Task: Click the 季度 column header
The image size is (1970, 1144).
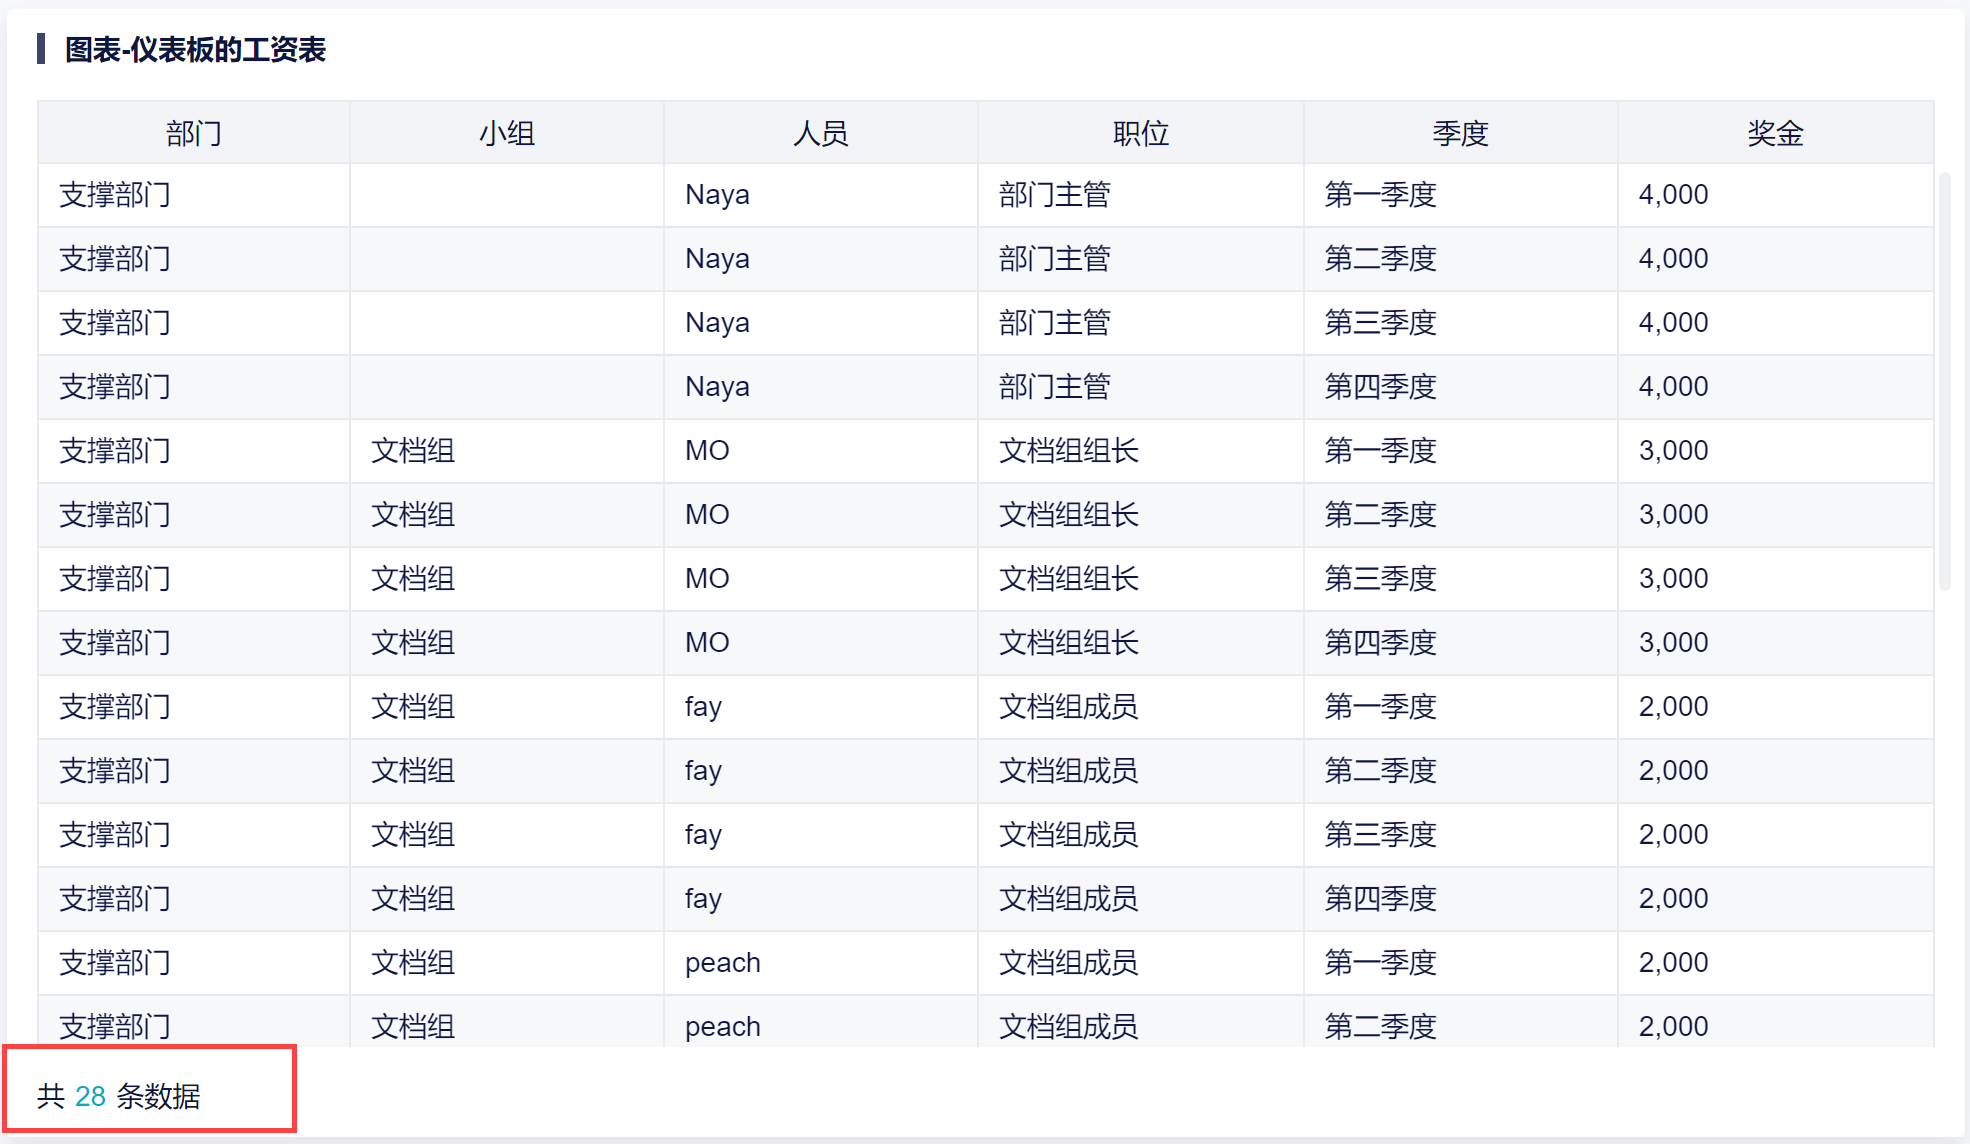Action: [x=1460, y=133]
